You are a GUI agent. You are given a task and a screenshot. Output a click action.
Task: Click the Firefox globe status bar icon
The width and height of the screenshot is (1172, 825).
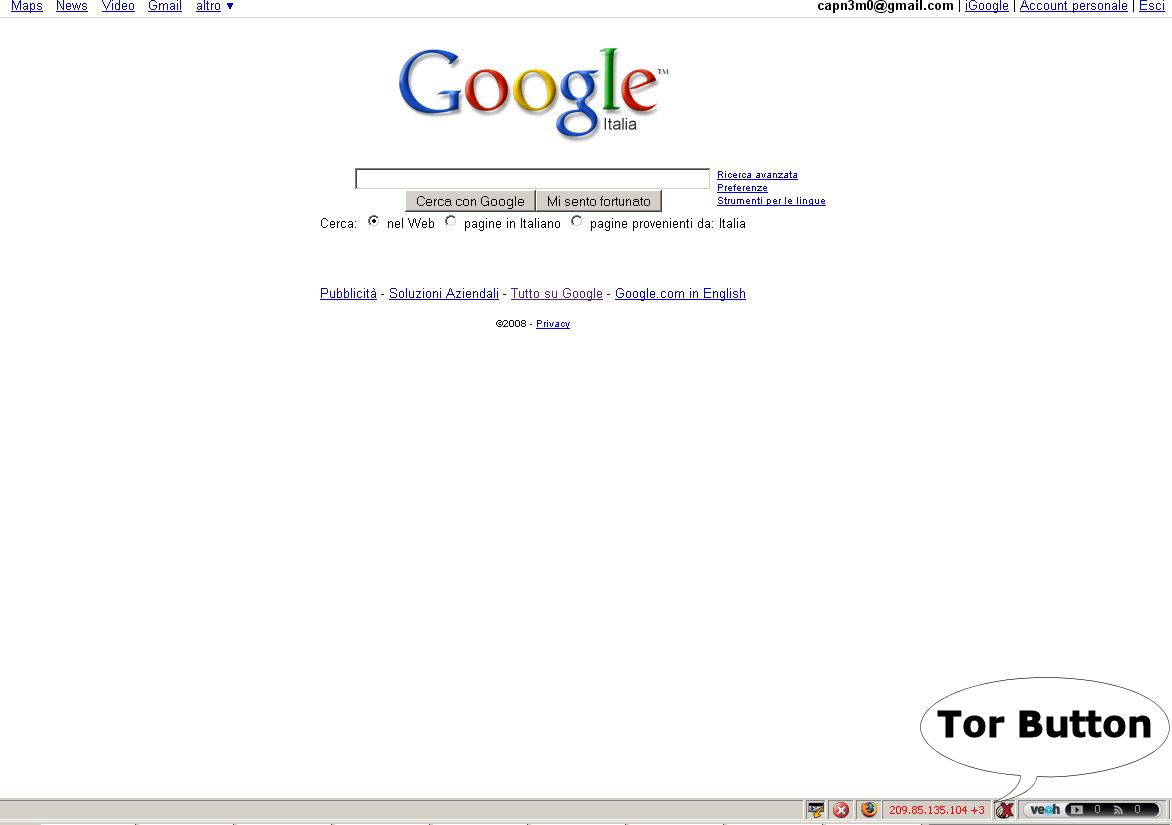coord(868,809)
